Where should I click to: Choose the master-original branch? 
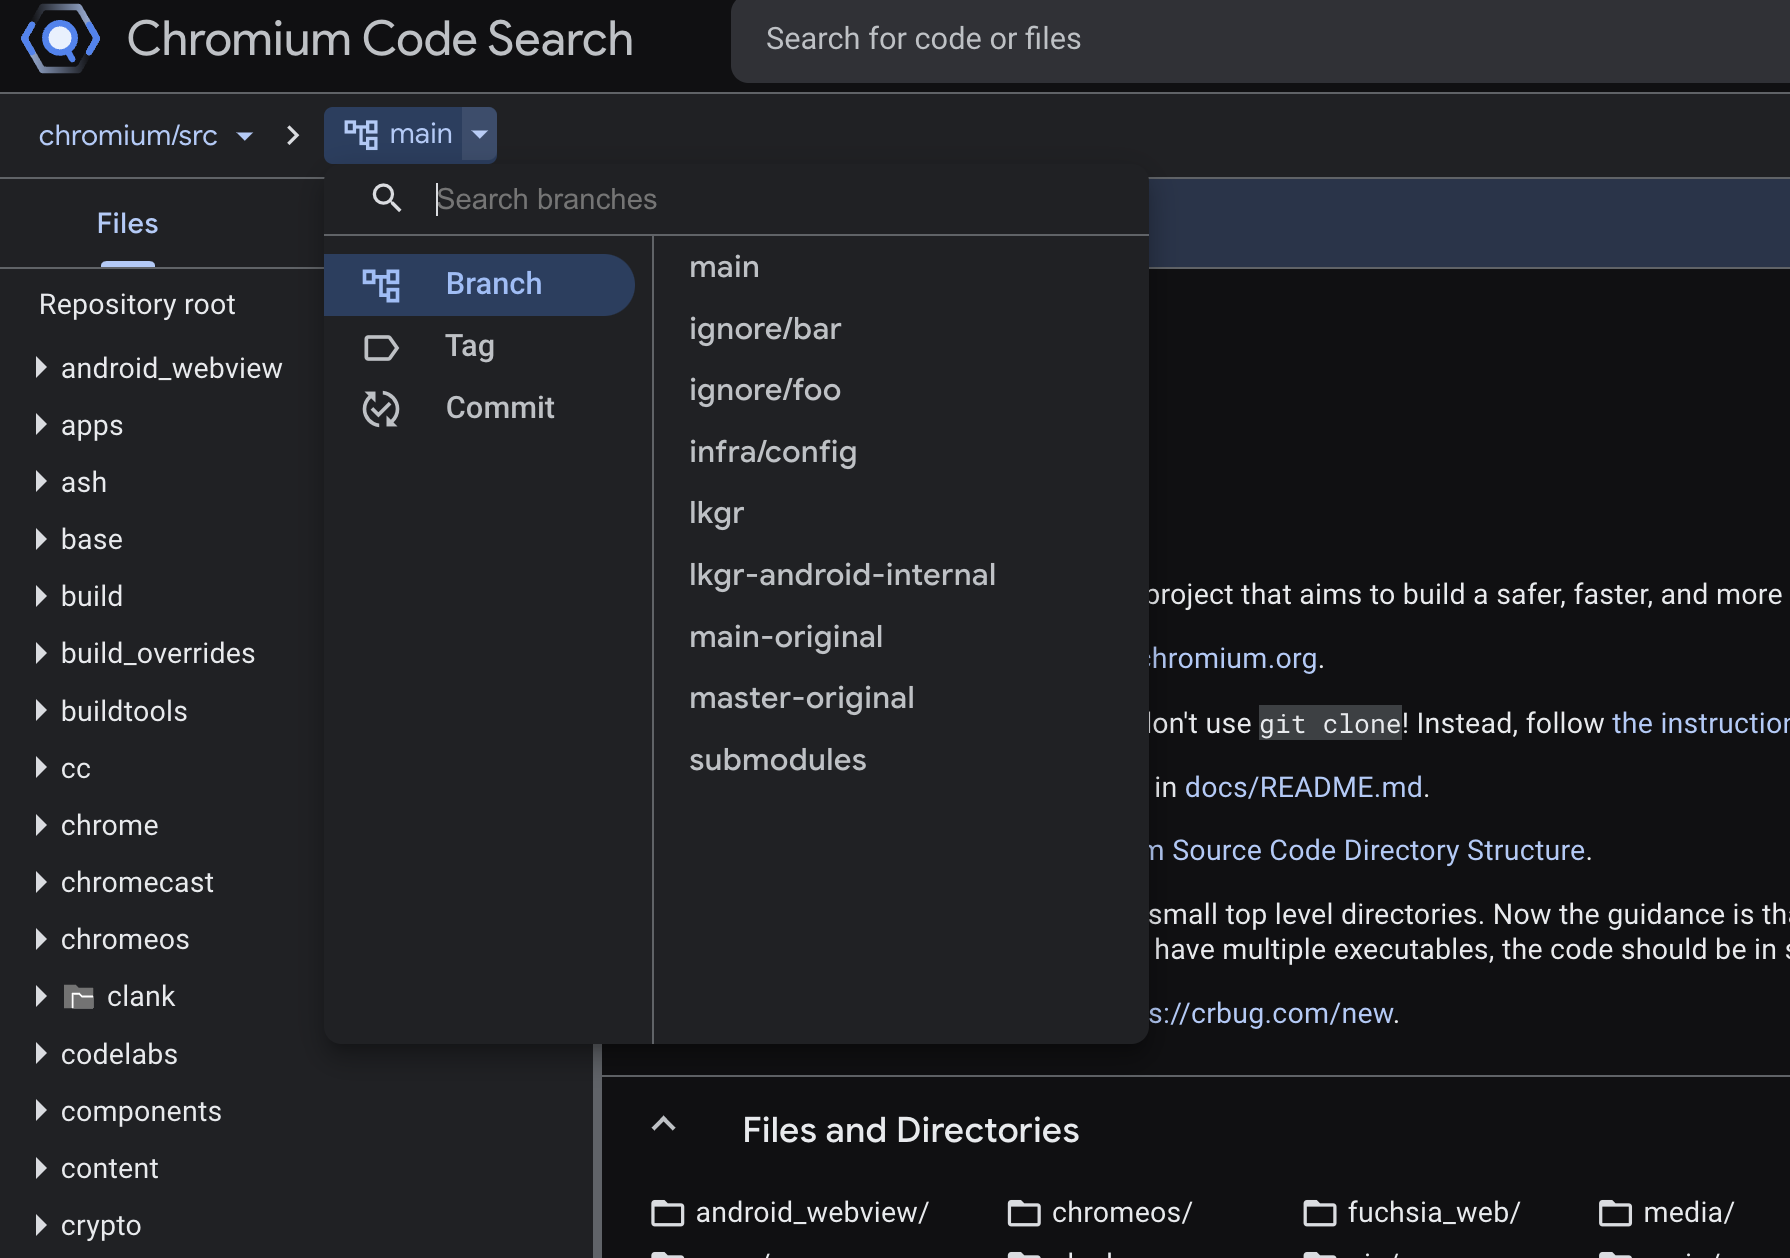point(802,698)
